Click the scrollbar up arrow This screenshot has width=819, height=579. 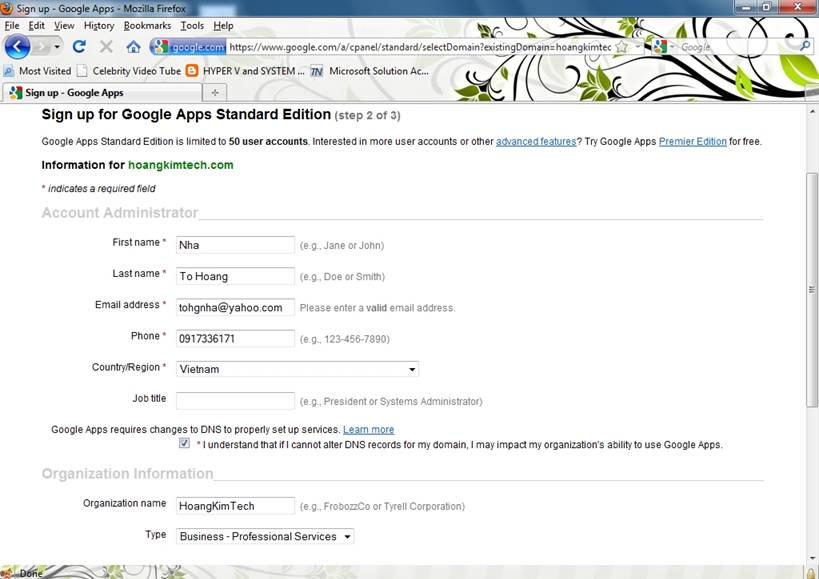point(812,111)
